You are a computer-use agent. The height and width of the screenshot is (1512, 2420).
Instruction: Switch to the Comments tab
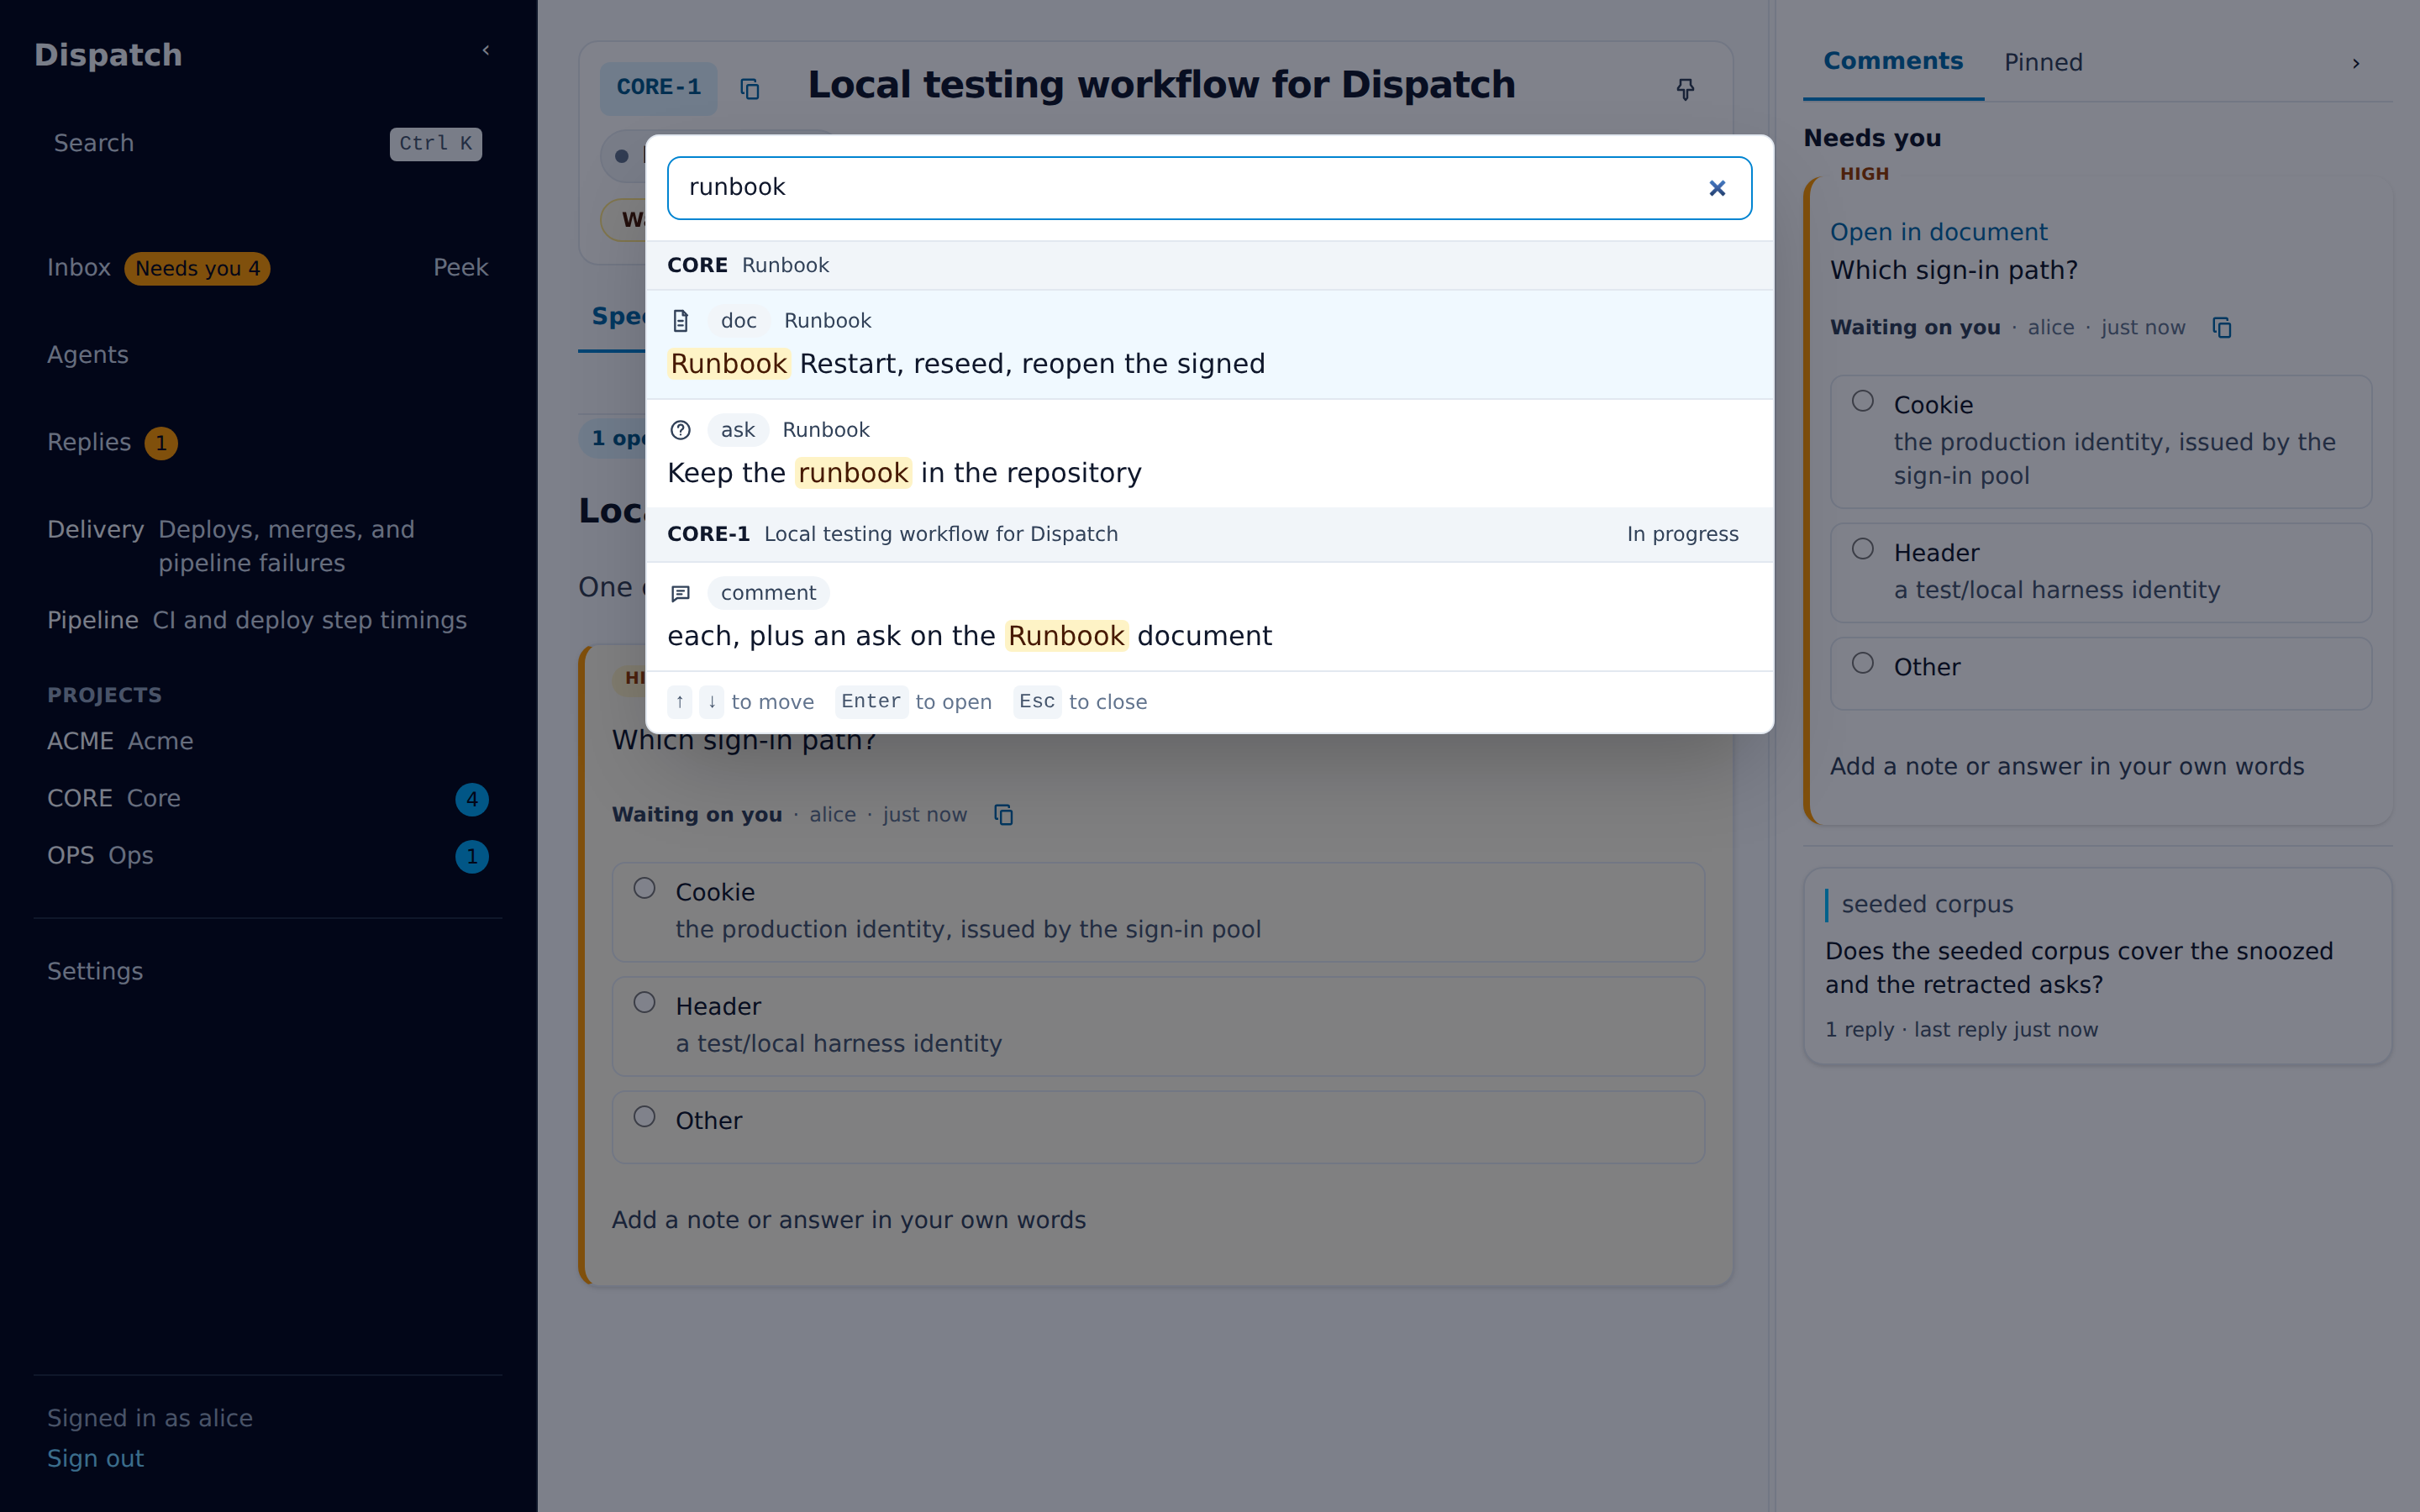[1893, 61]
